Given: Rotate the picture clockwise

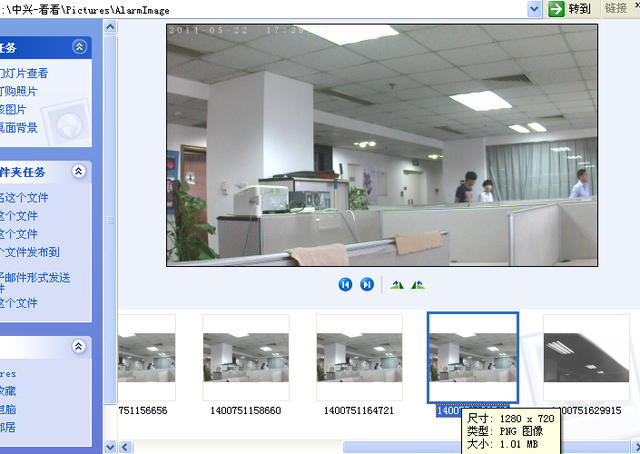Looking at the screenshot, I should pos(397,285).
